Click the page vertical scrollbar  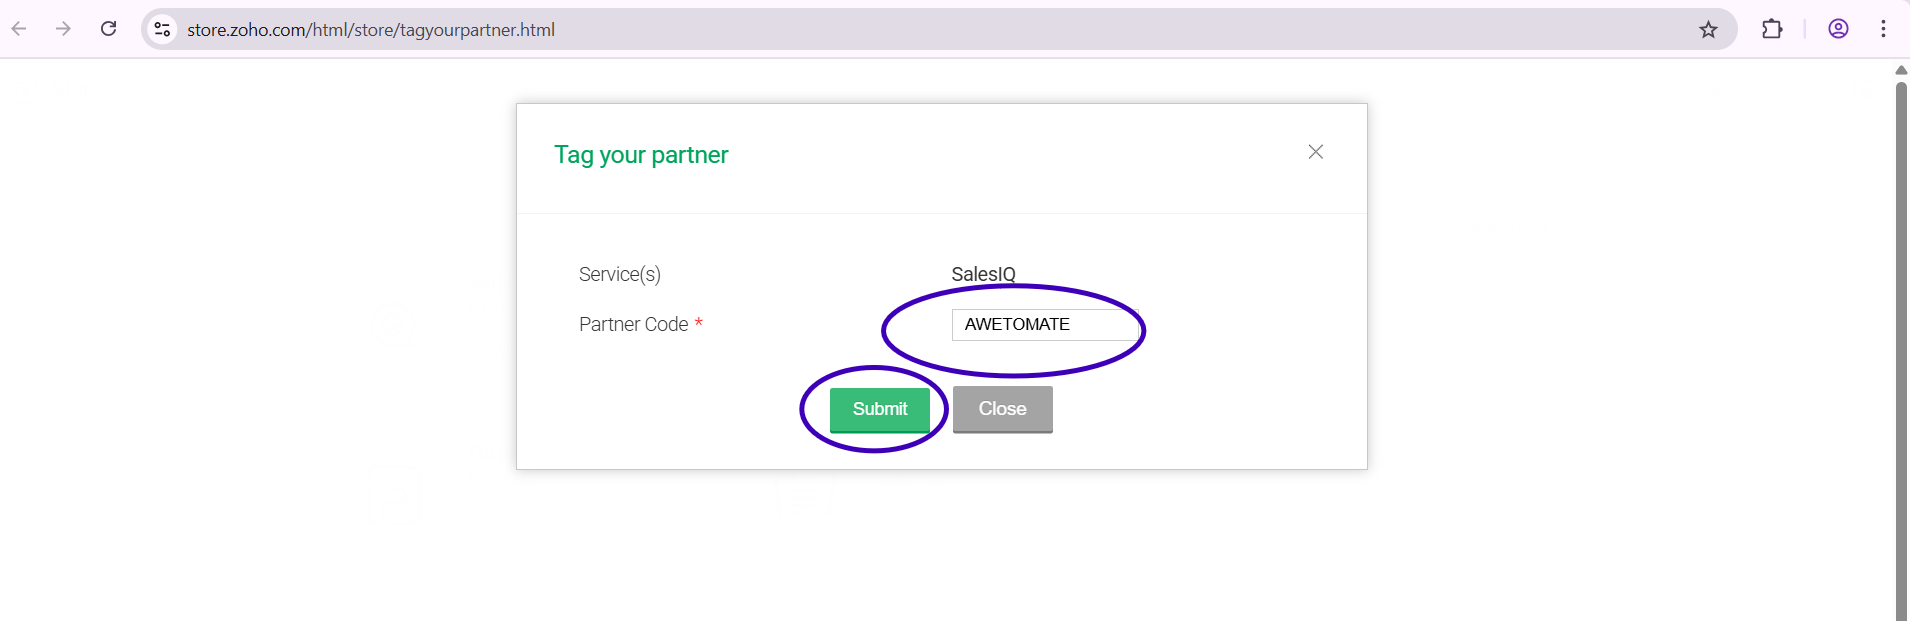tap(1901, 350)
